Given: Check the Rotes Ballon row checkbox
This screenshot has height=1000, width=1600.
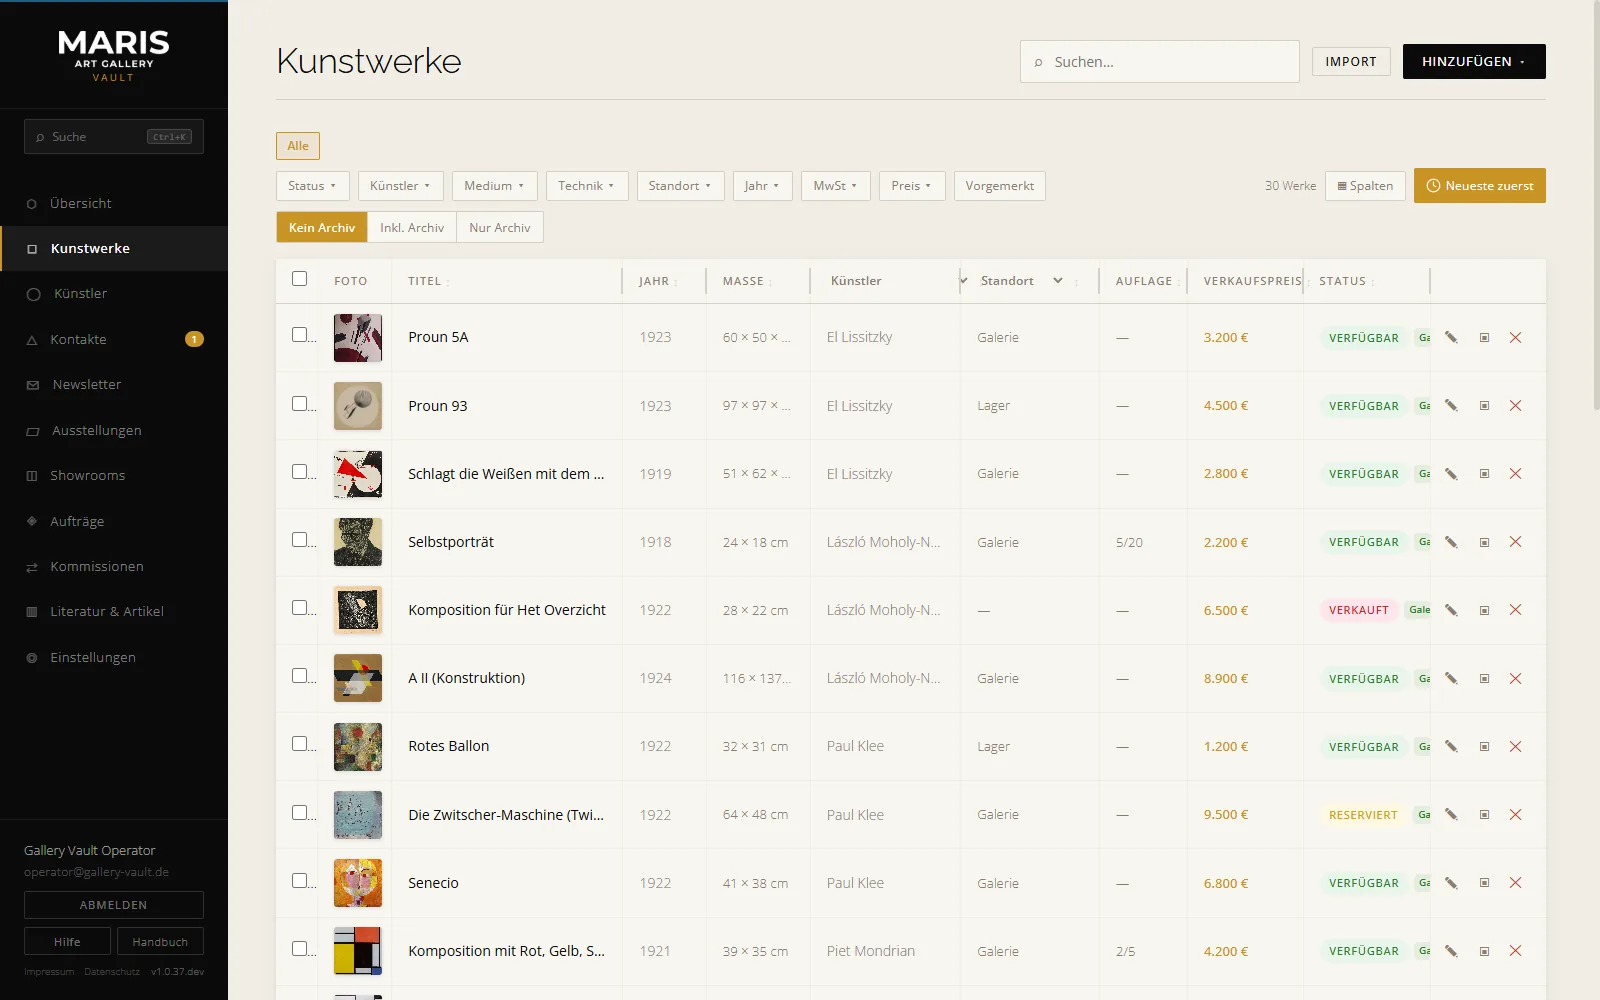Looking at the screenshot, I should tap(299, 744).
